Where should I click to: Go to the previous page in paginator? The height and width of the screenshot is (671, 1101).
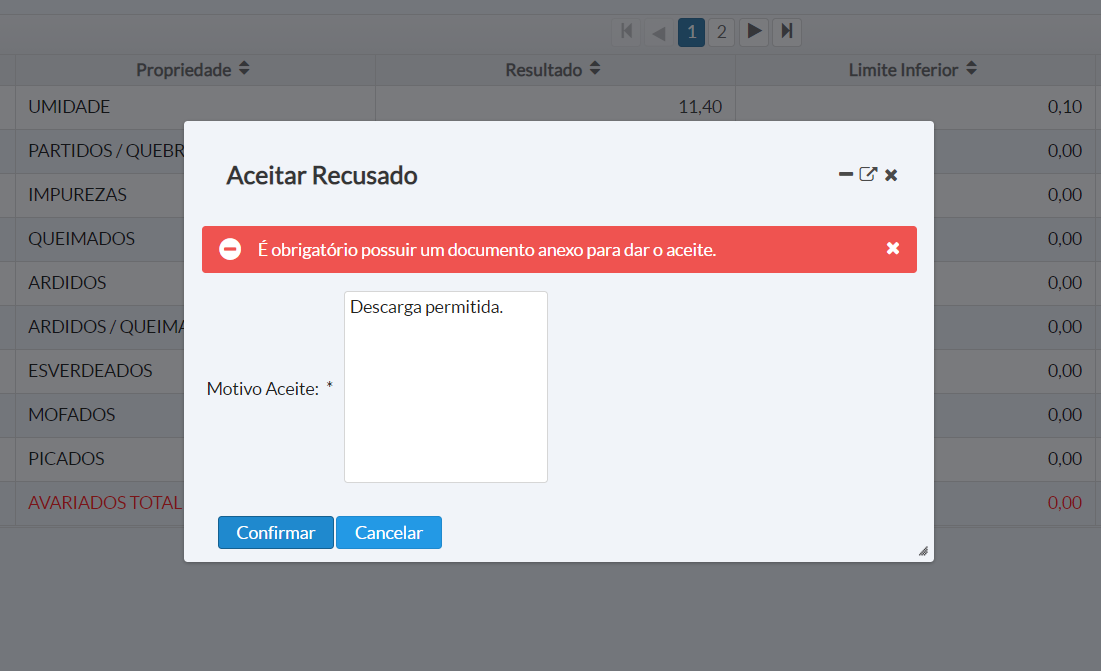click(658, 32)
